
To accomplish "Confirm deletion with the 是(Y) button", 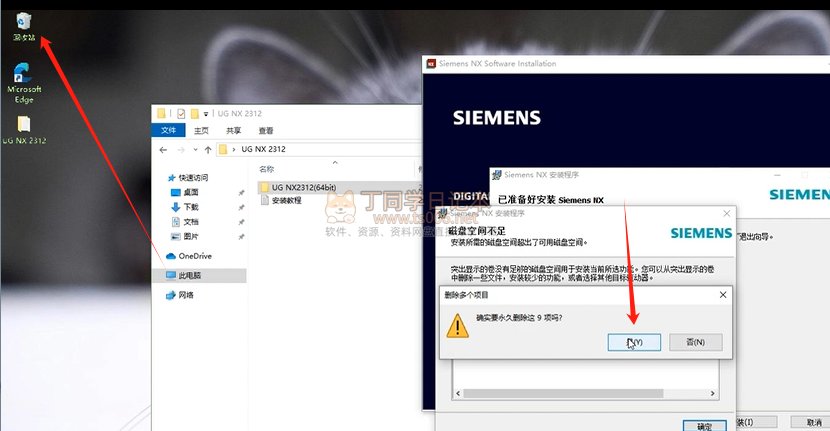I will pos(634,342).
